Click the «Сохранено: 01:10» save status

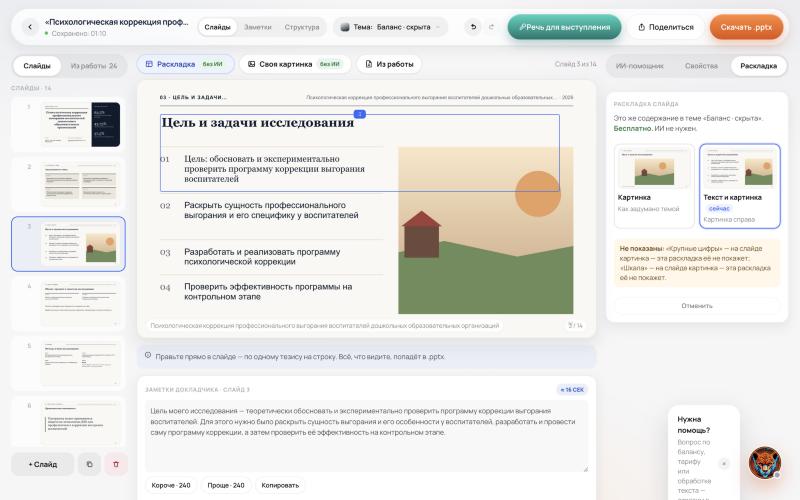(x=79, y=33)
